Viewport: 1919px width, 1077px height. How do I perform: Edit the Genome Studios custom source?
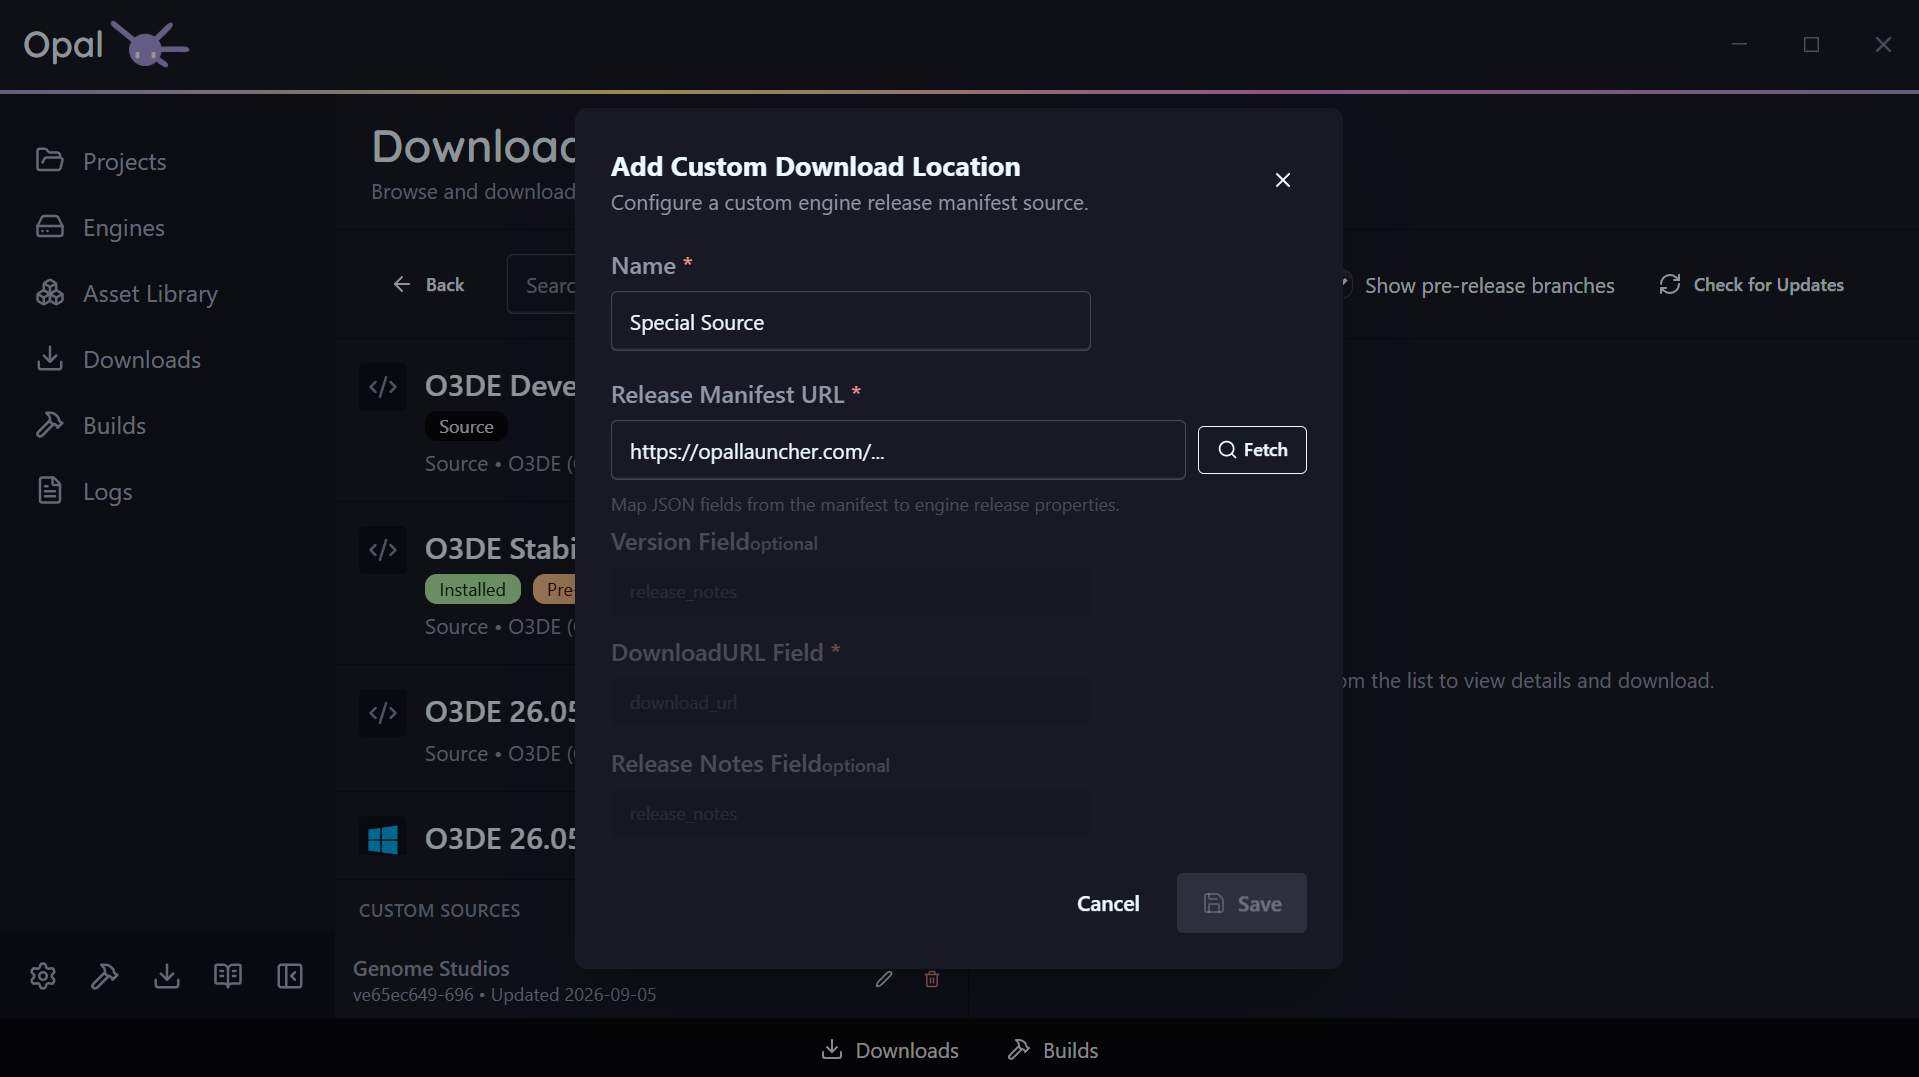[x=884, y=979]
